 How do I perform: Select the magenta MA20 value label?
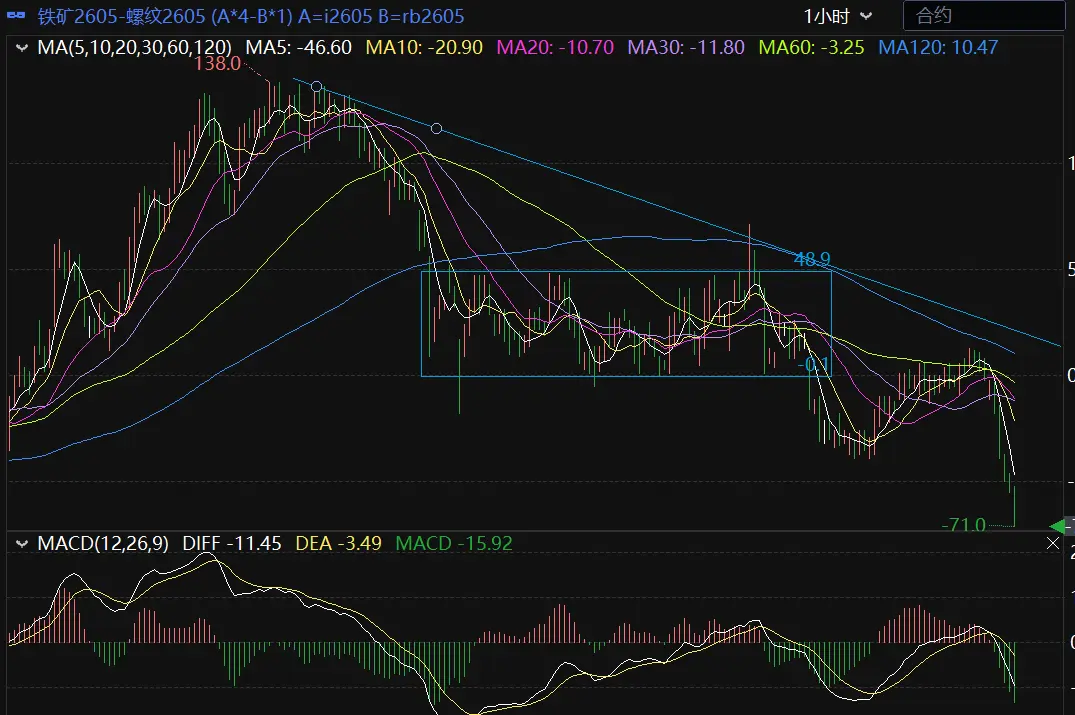click(x=554, y=47)
